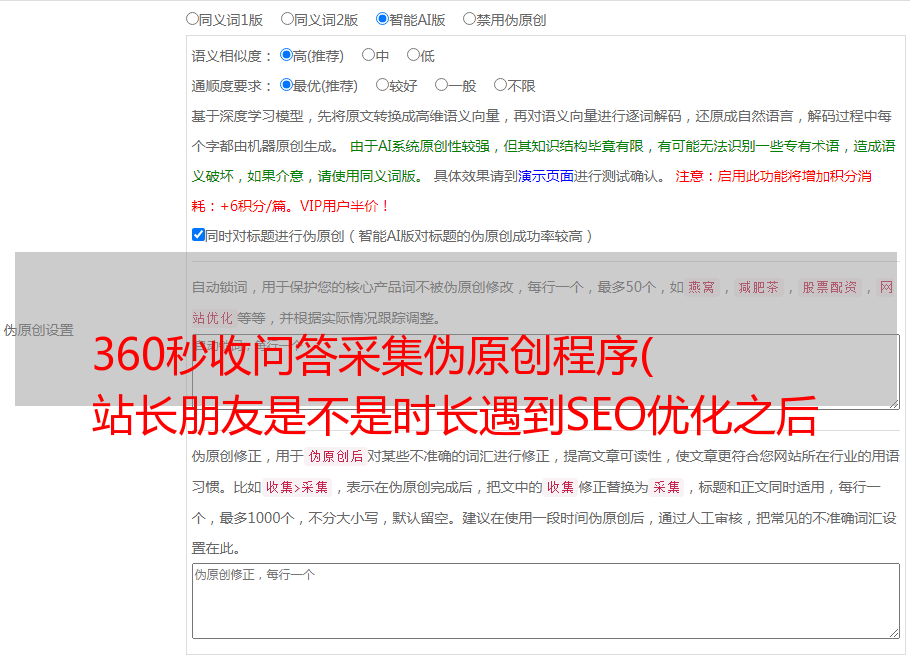Viewport: 911px width, 658px height.
Task: Set 通顺度要求 to 一般
Action: (441, 85)
